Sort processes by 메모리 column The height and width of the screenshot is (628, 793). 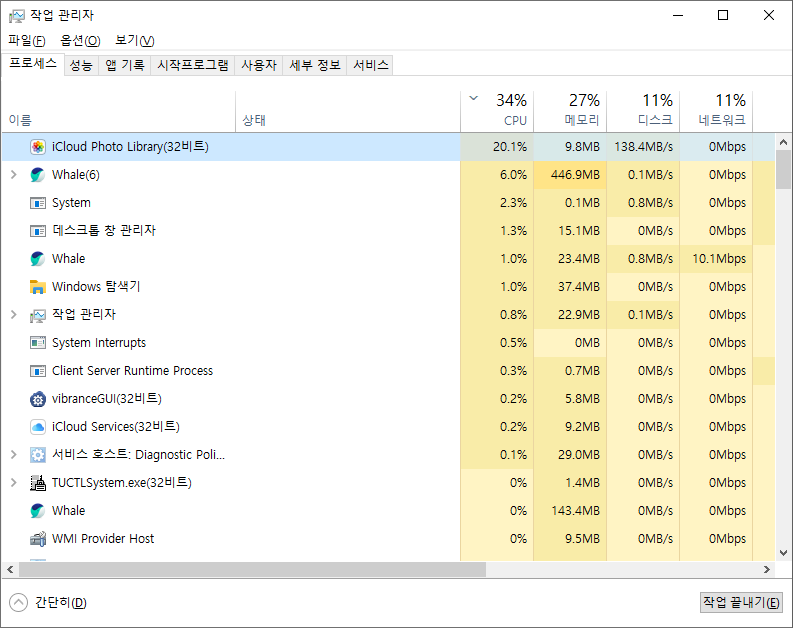coord(569,110)
